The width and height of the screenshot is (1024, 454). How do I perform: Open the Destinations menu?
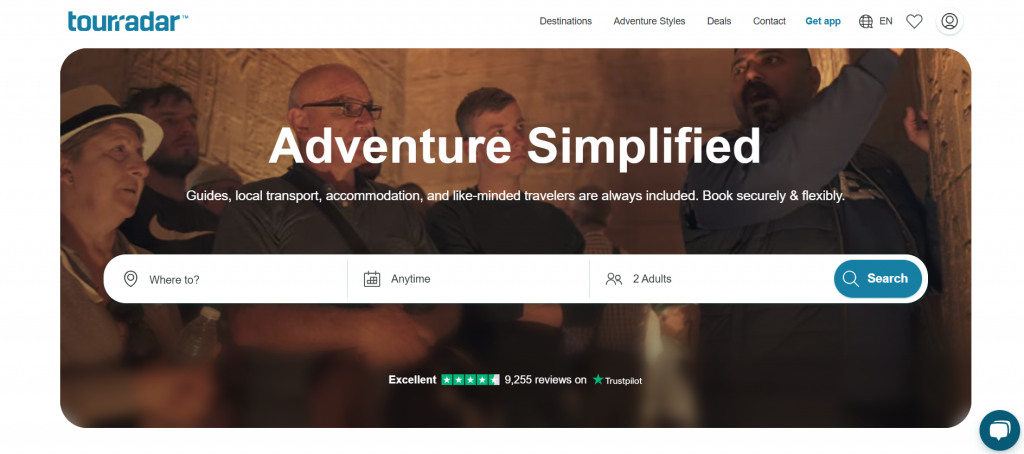click(566, 21)
